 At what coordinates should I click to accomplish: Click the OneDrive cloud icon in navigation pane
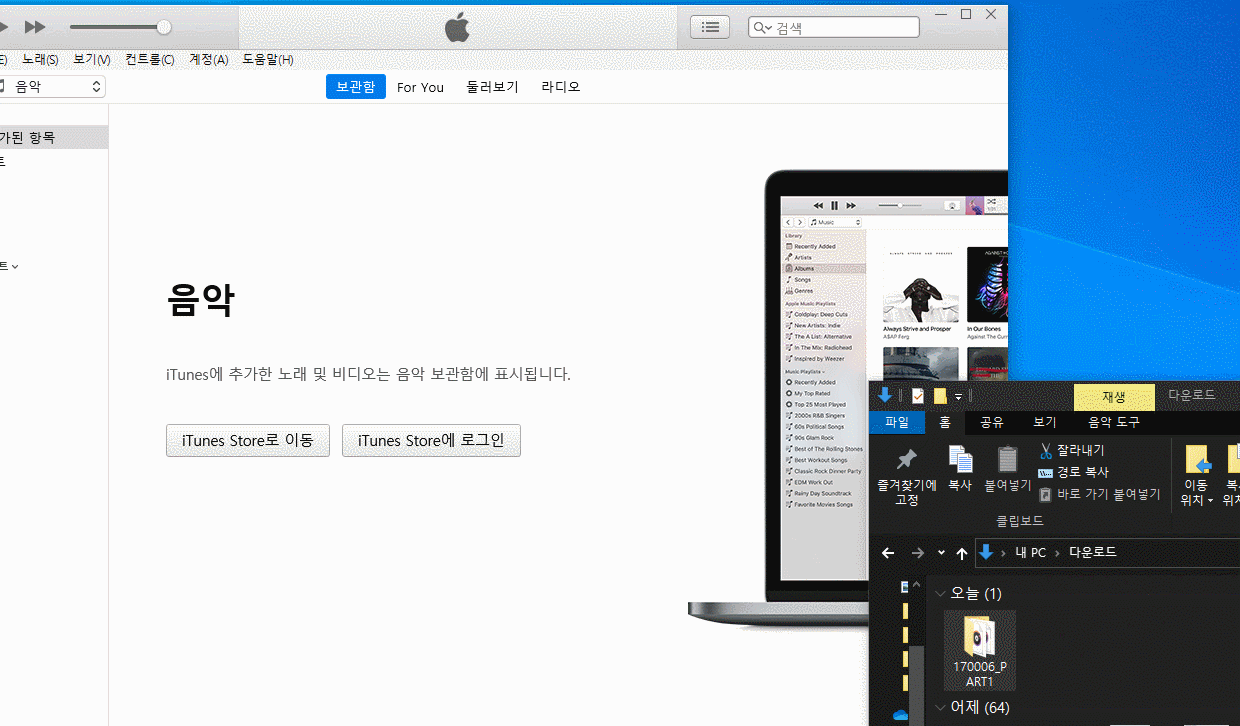(900, 715)
